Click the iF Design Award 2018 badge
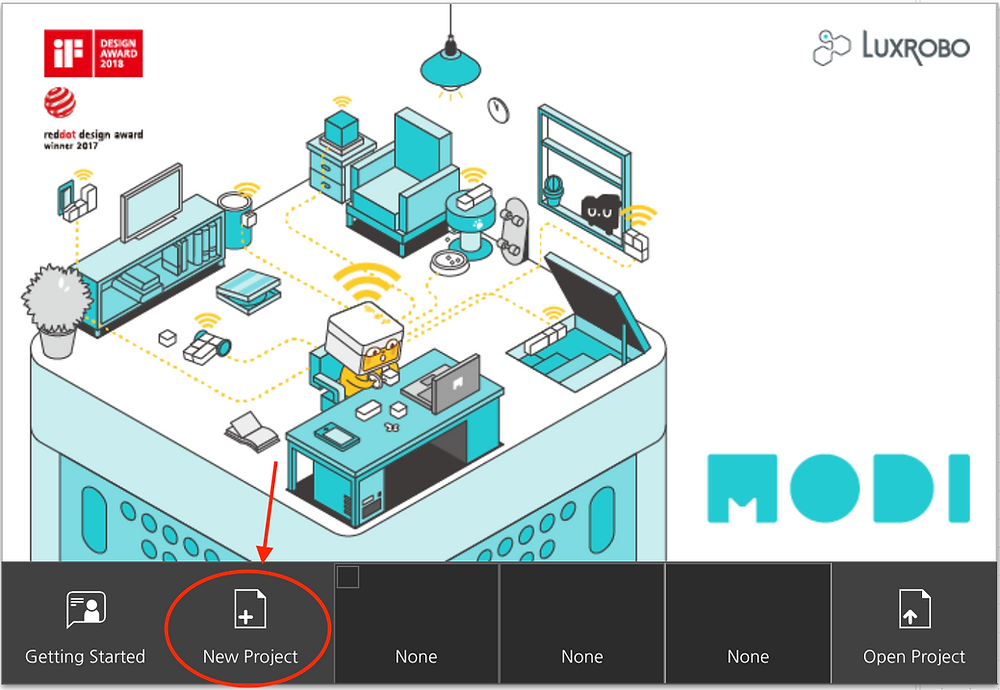The image size is (1000, 690). 93,53
